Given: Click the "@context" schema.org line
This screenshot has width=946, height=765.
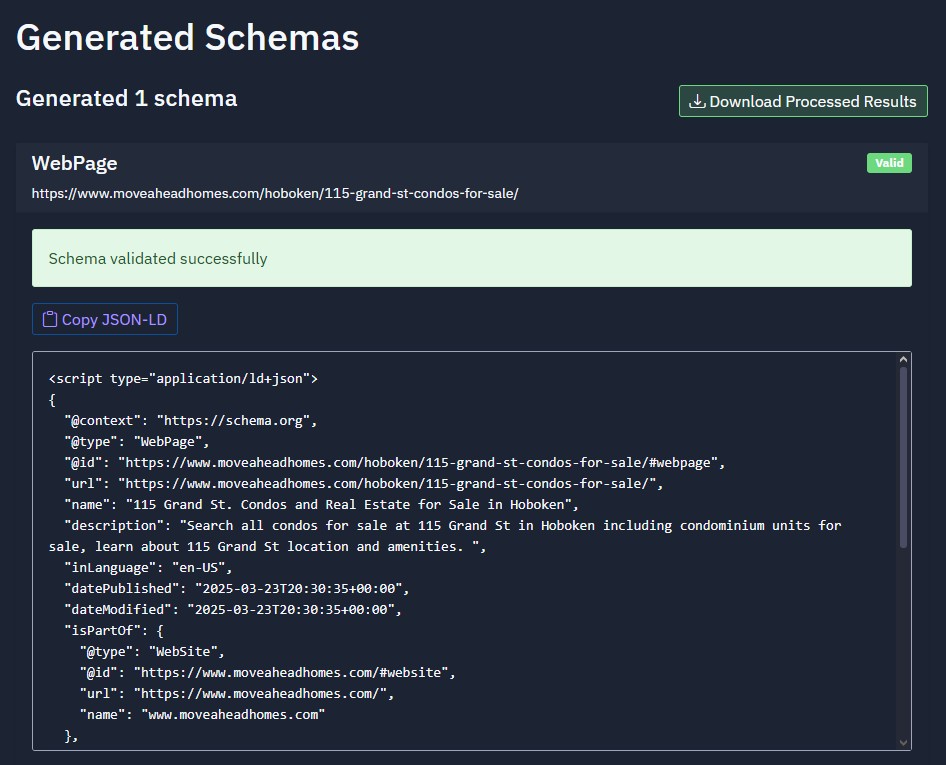Looking at the screenshot, I should 191,421.
